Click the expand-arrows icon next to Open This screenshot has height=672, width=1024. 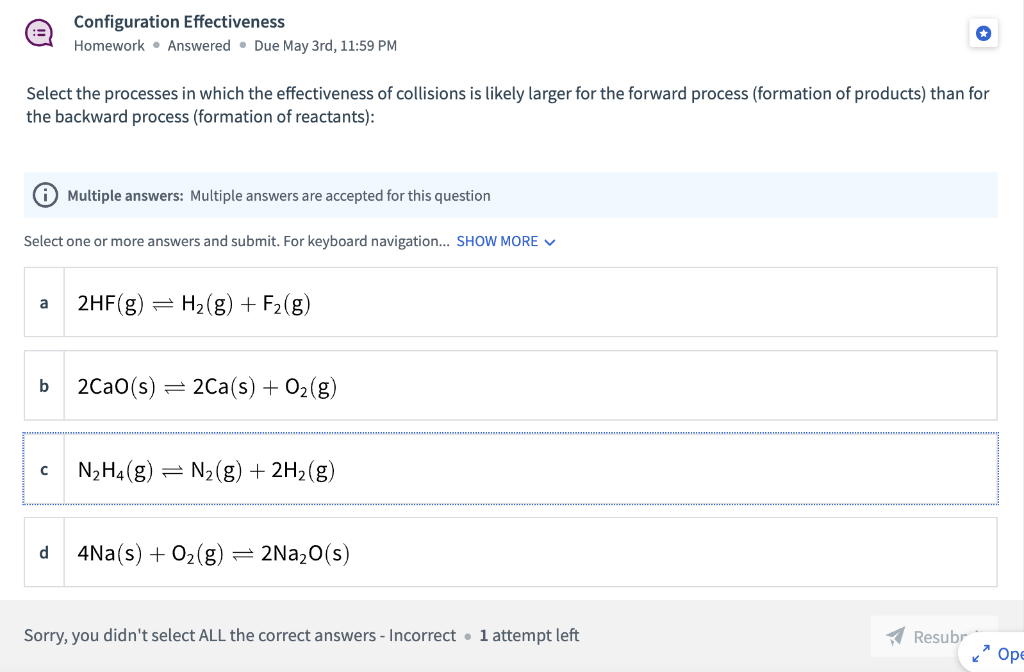click(x=979, y=654)
